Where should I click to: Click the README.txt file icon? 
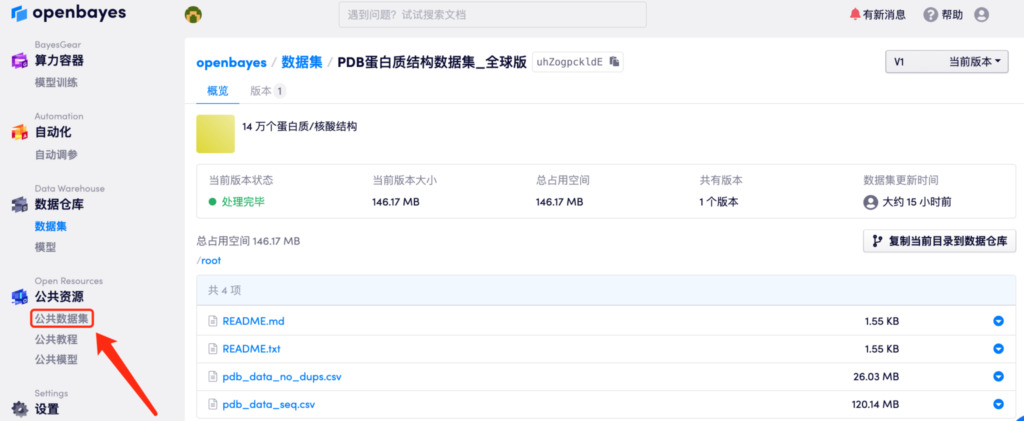coord(212,349)
